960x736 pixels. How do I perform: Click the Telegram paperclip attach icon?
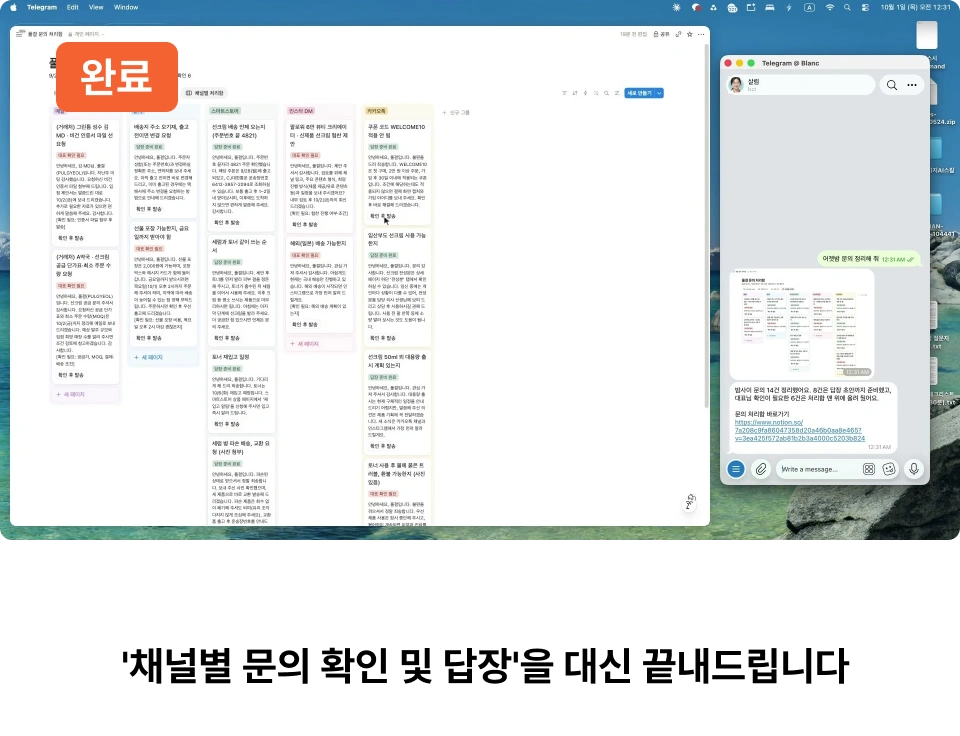tap(760, 469)
